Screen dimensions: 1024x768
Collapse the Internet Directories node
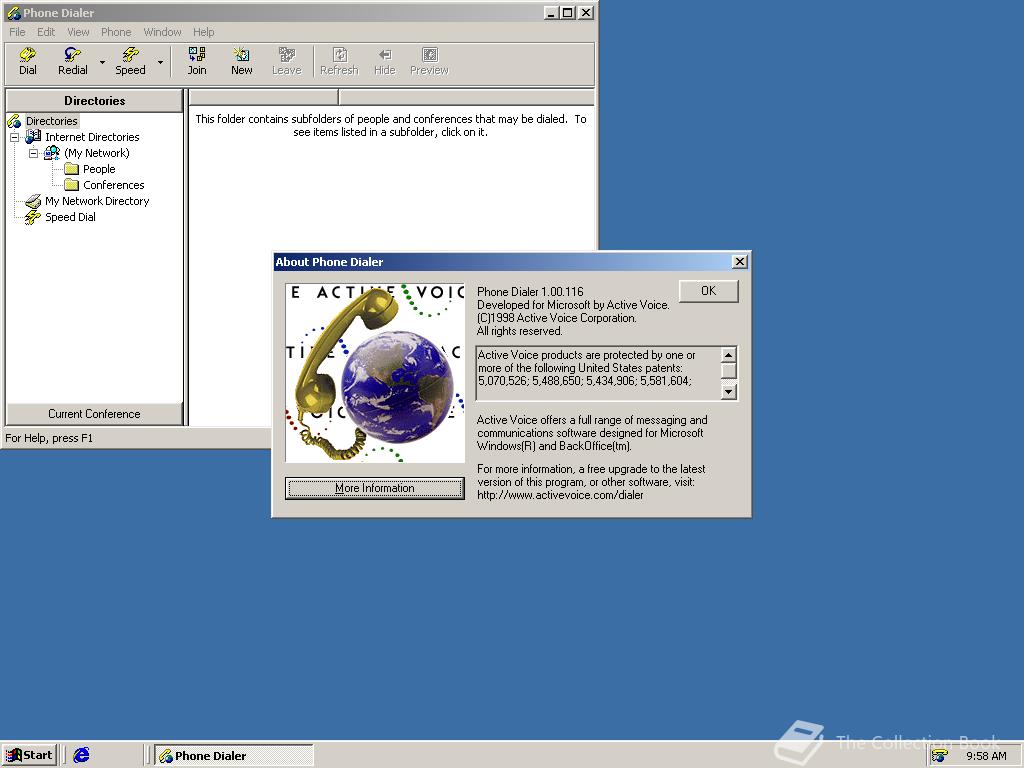[14, 137]
